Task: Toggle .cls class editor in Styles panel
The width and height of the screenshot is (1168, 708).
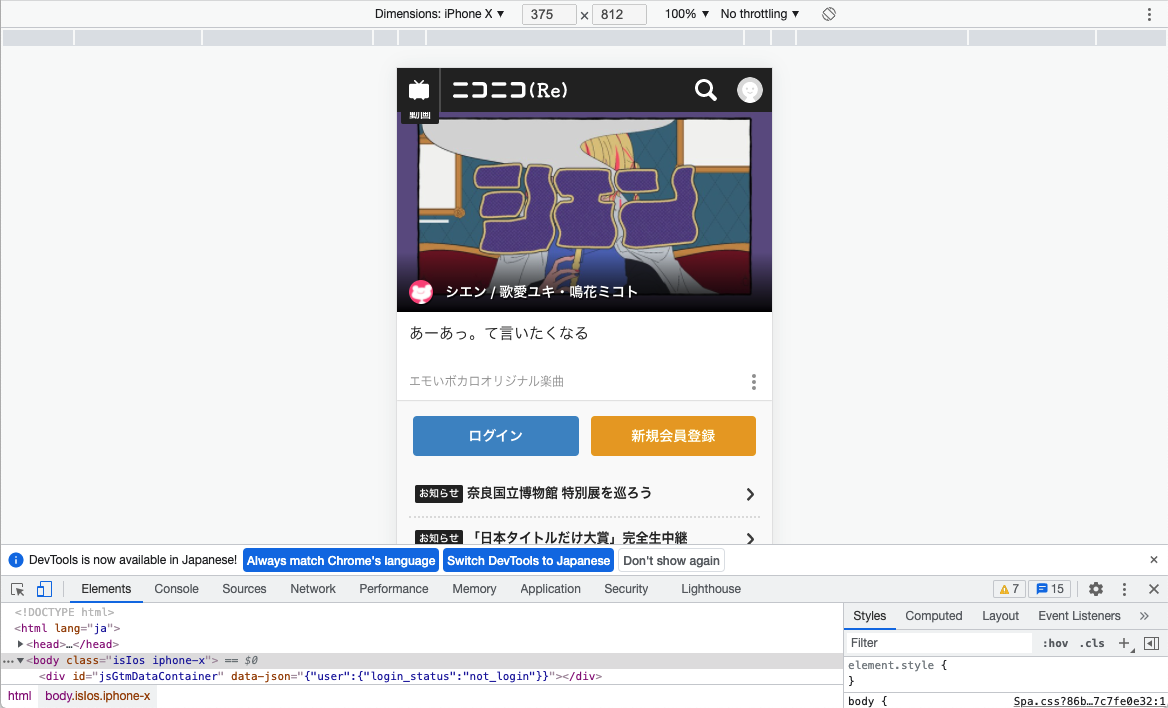Action: [x=1092, y=643]
